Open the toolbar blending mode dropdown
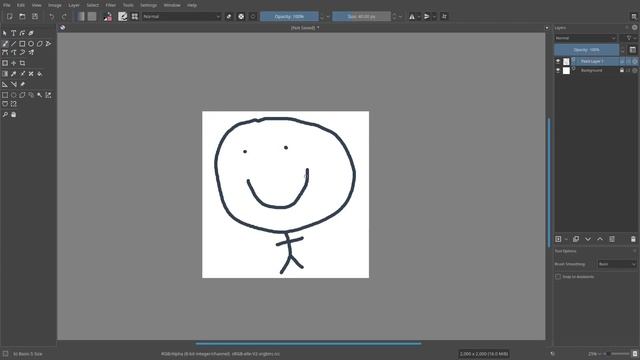The height and width of the screenshot is (360, 640). (x=182, y=16)
